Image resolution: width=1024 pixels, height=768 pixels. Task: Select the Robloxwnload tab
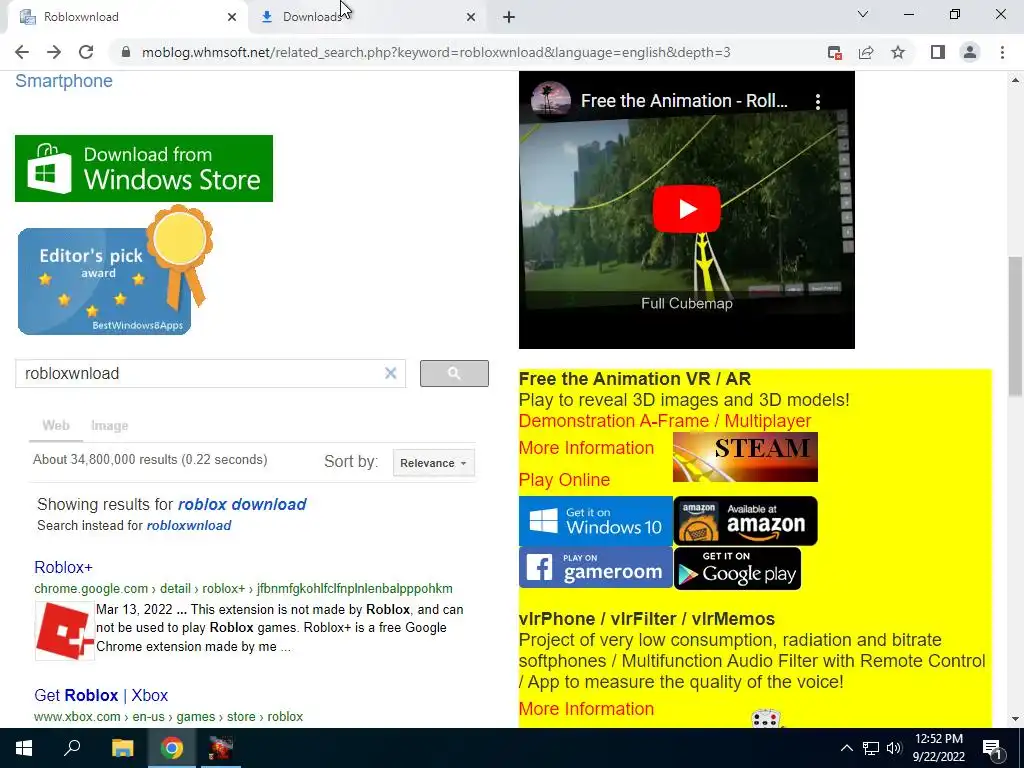click(x=129, y=17)
